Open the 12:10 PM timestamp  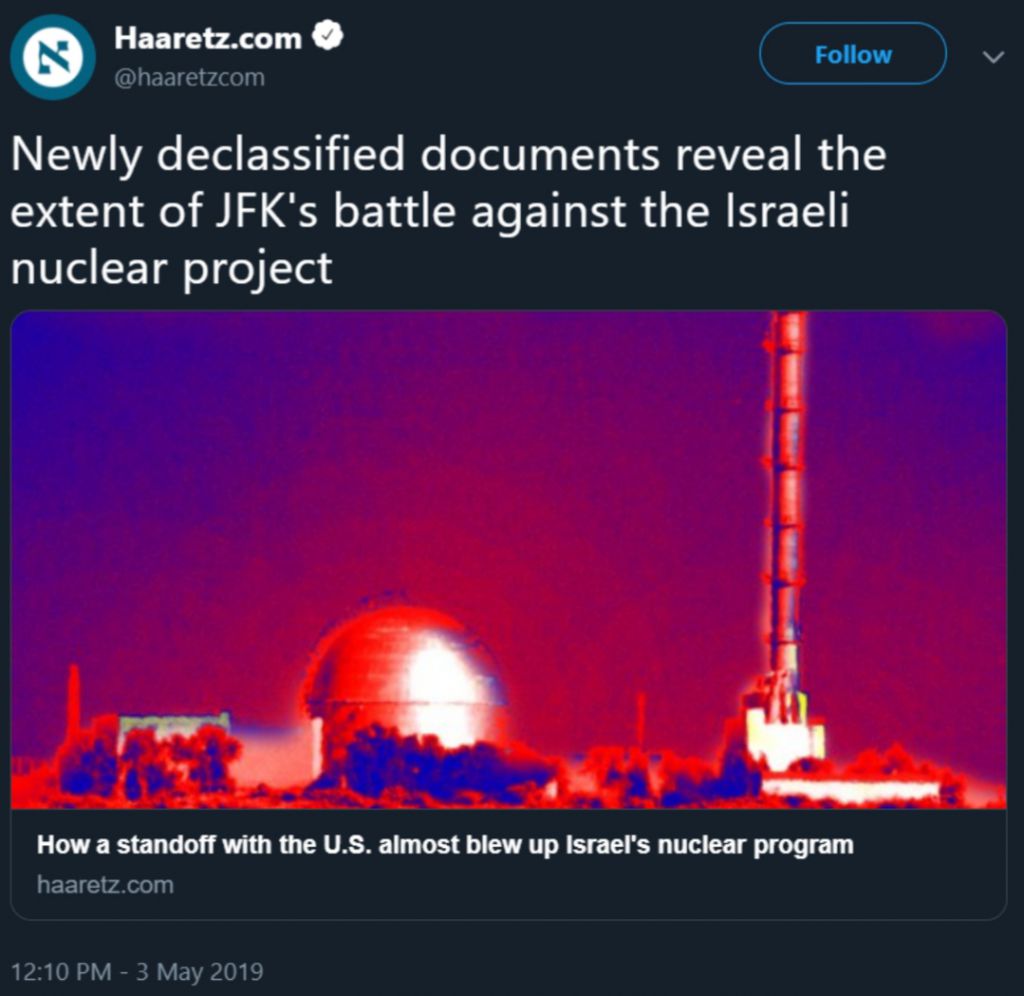[x=61, y=972]
